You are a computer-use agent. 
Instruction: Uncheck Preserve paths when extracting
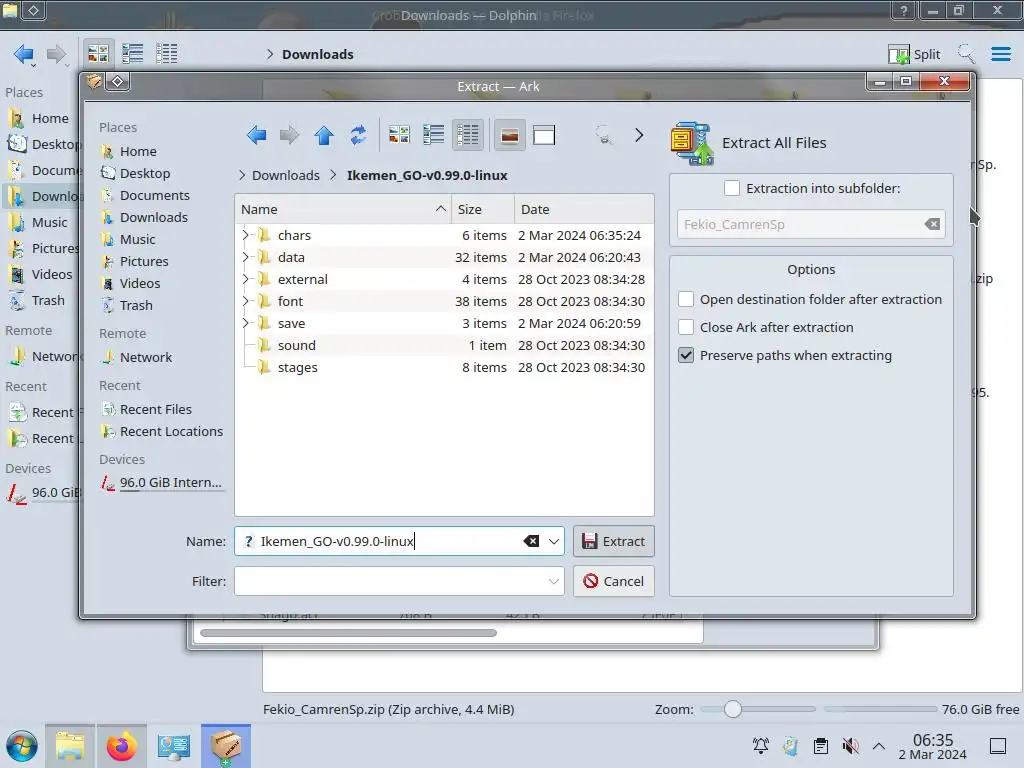(686, 355)
